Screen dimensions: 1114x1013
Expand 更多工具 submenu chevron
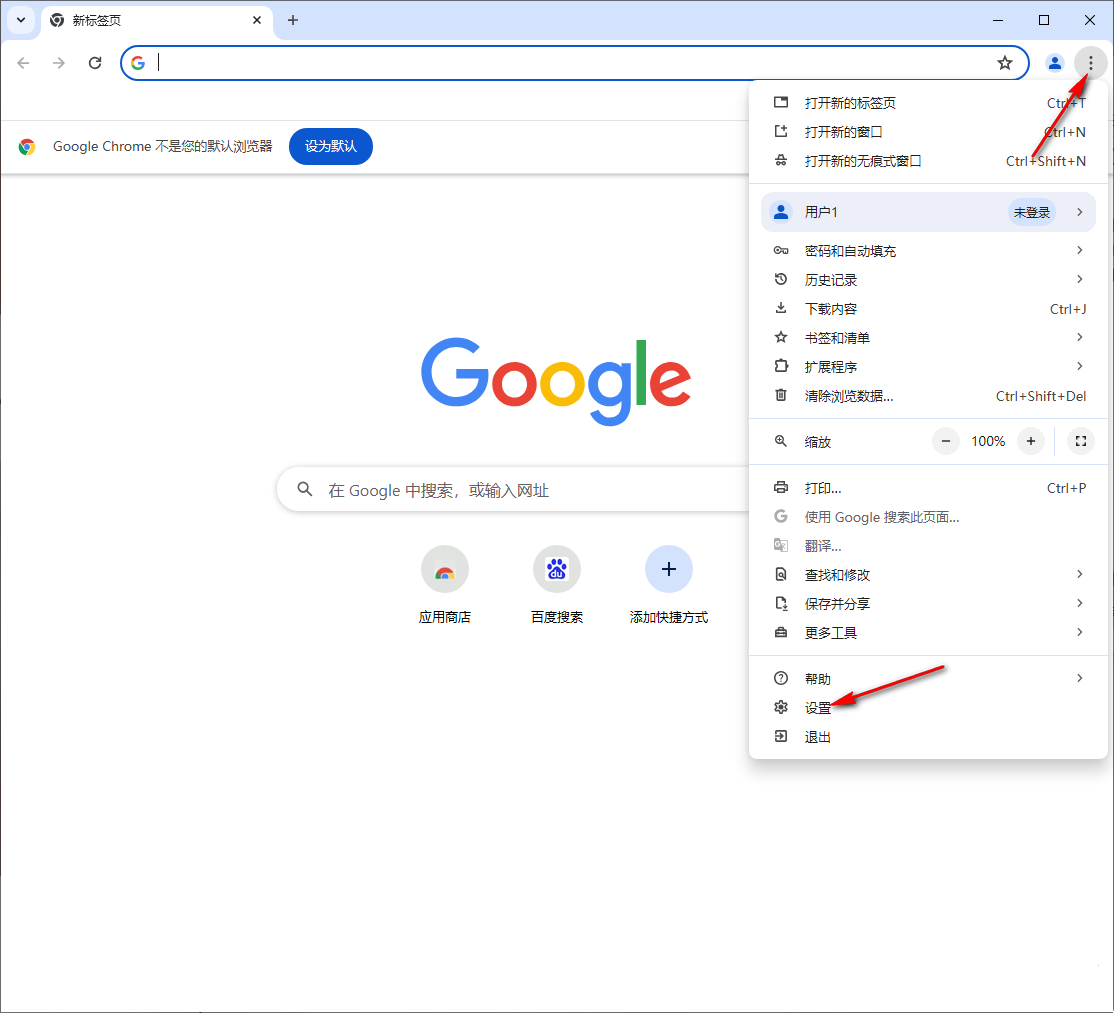click(1079, 632)
